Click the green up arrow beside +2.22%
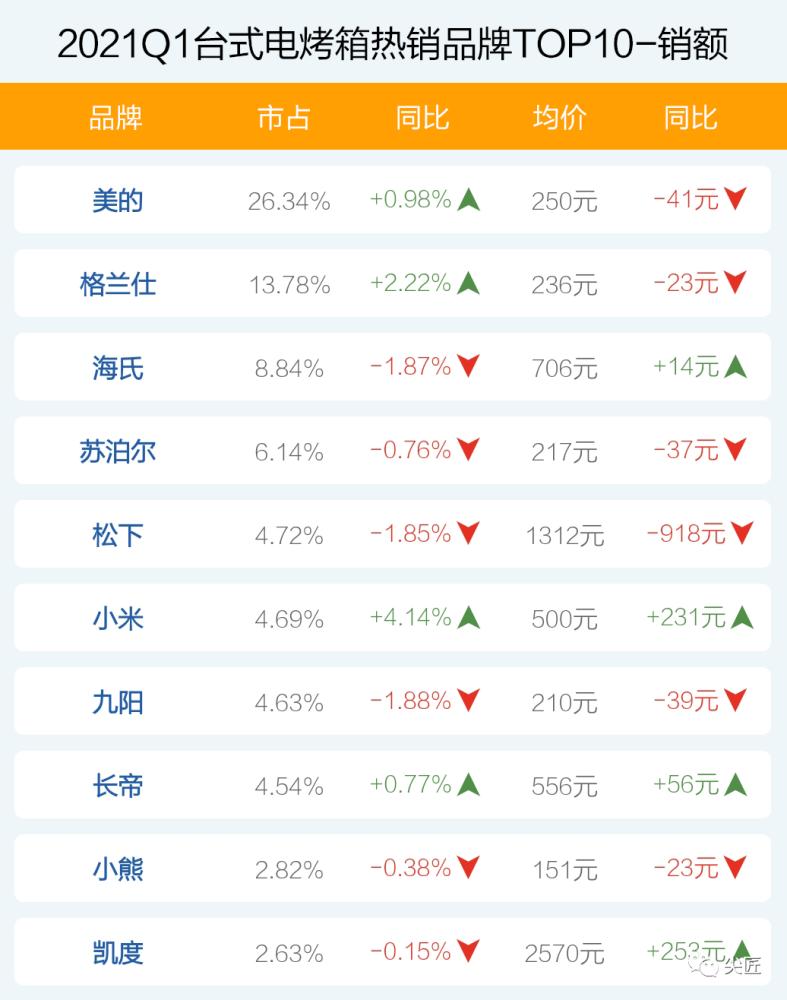The image size is (787, 1000). pos(468,284)
